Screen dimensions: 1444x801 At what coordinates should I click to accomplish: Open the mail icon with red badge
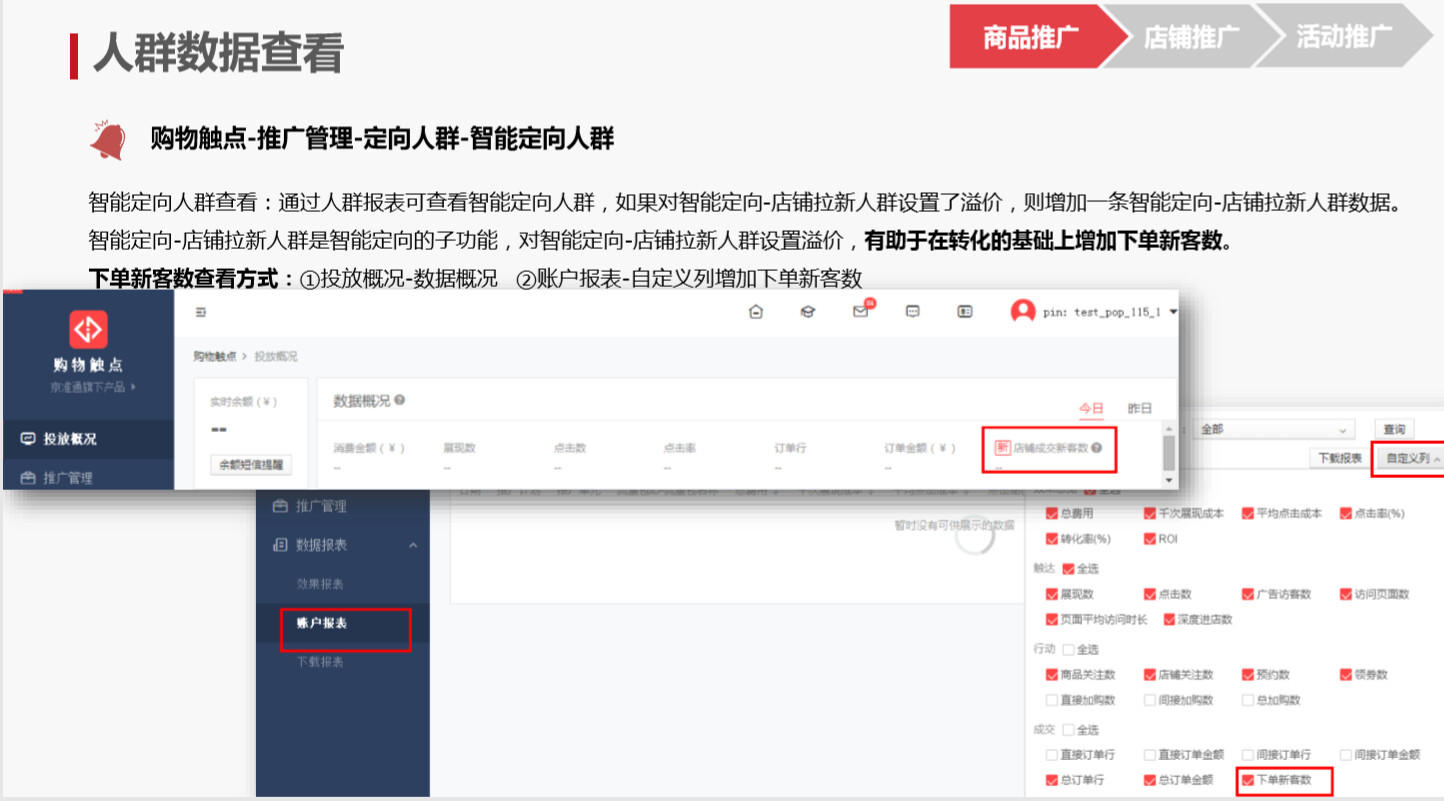click(861, 310)
